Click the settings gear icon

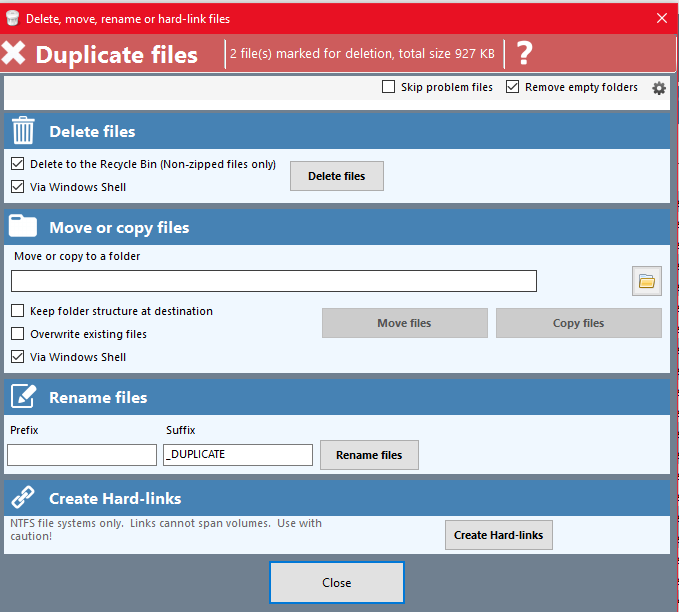[659, 88]
